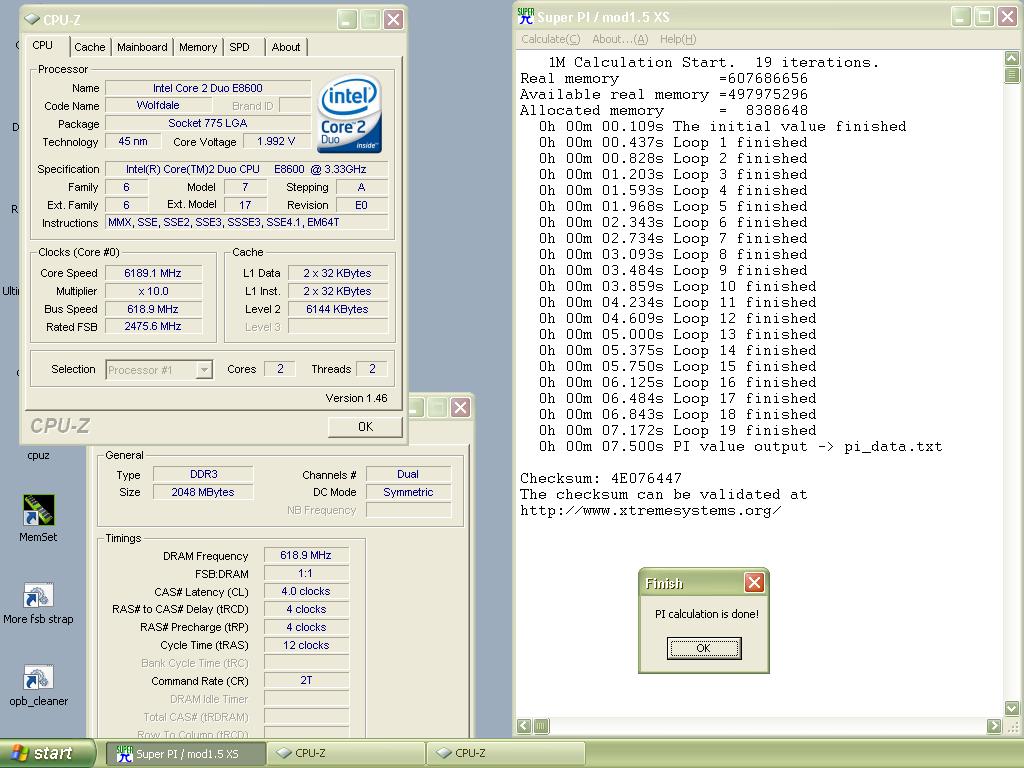
Task: Open the Calculate menu in Super PI
Action: pos(551,39)
